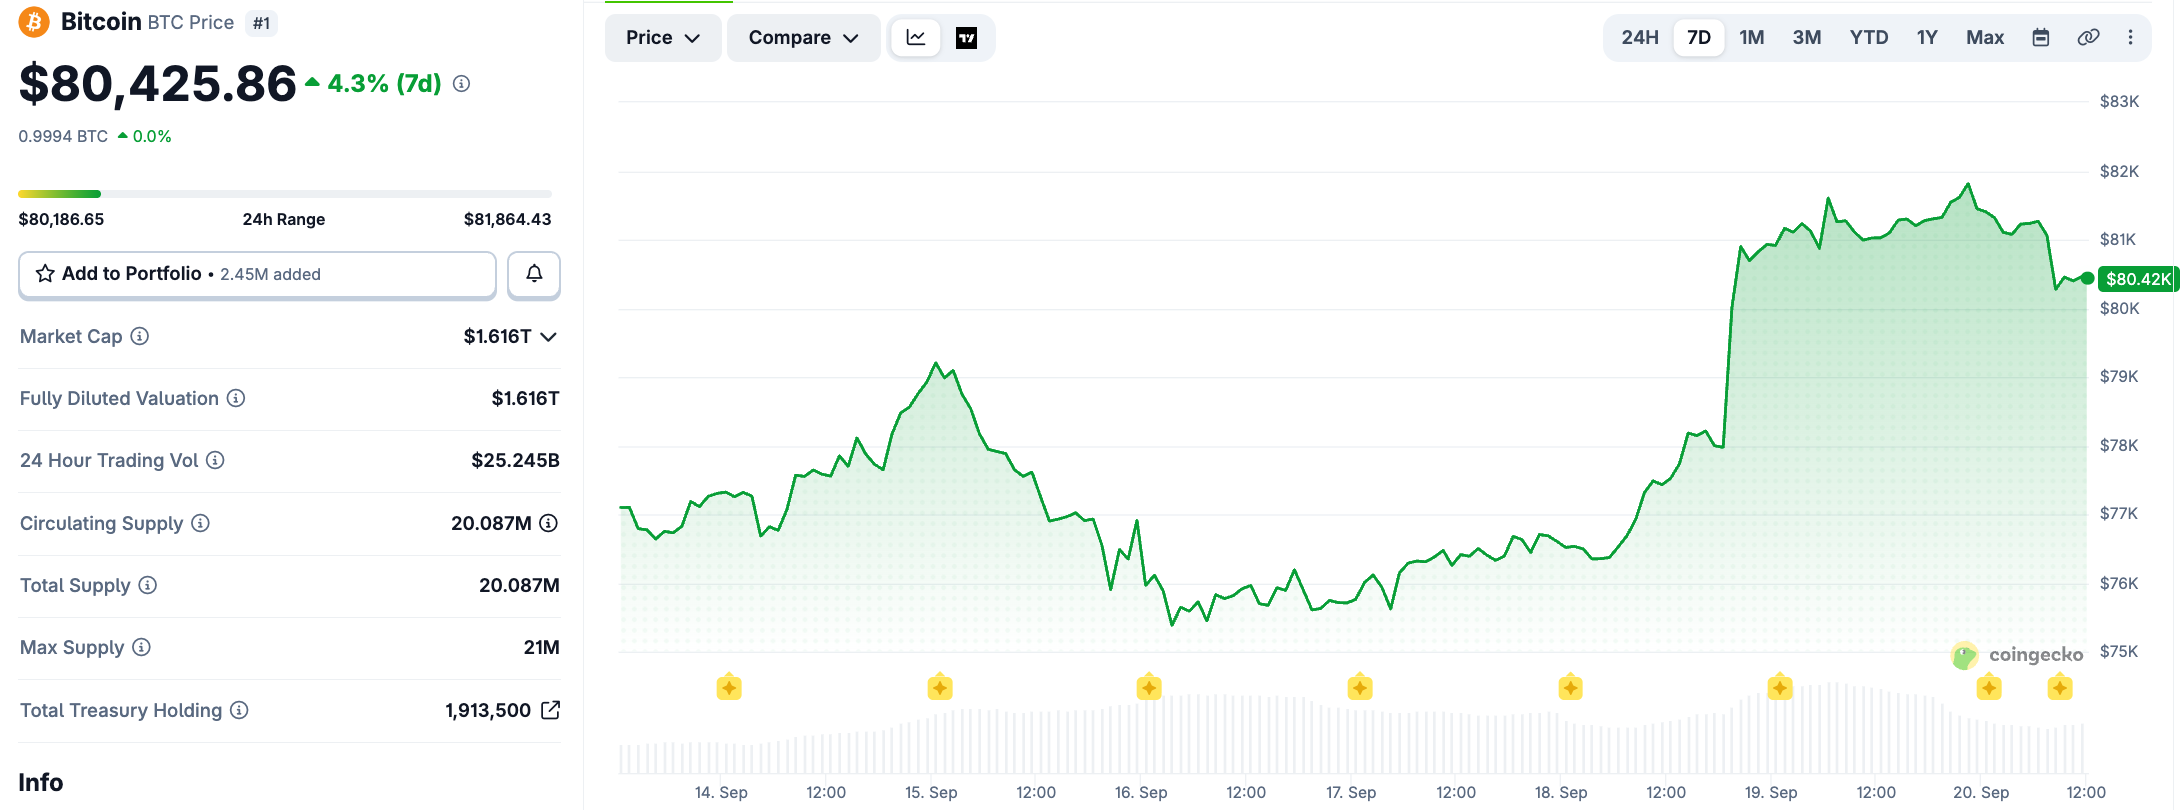Image resolution: width=2184 pixels, height=810 pixels.
Task: Click the news marker under 19. Sep
Action: coord(1780,688)
